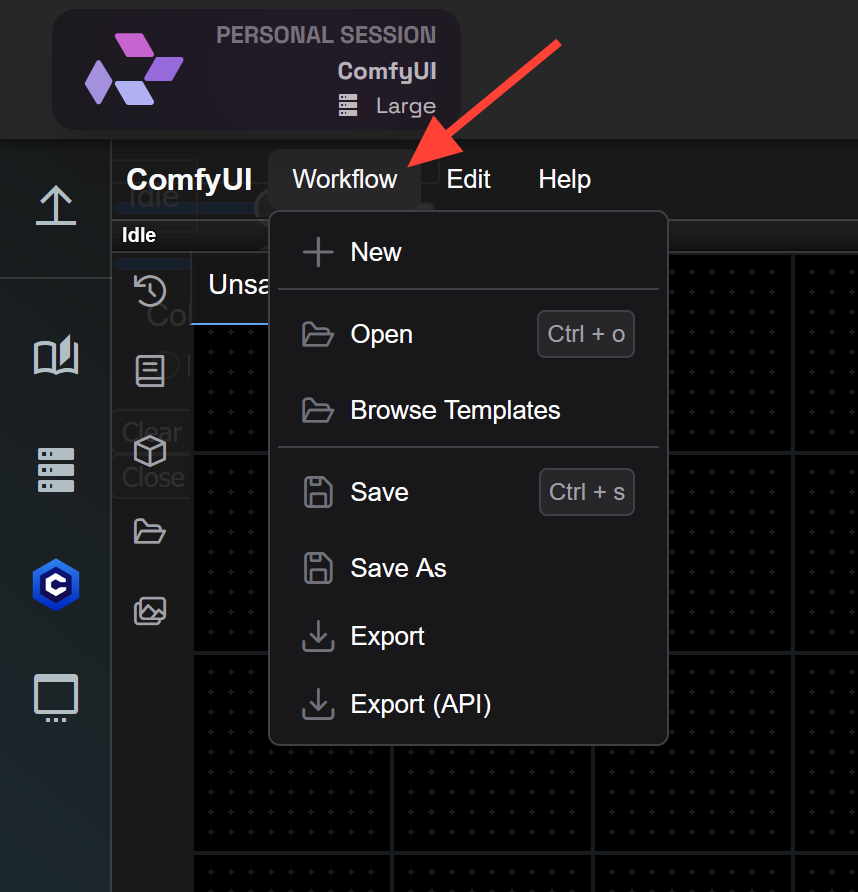
Task: Click the floppy disk icon beside Save As
Action: coord(318,568)
